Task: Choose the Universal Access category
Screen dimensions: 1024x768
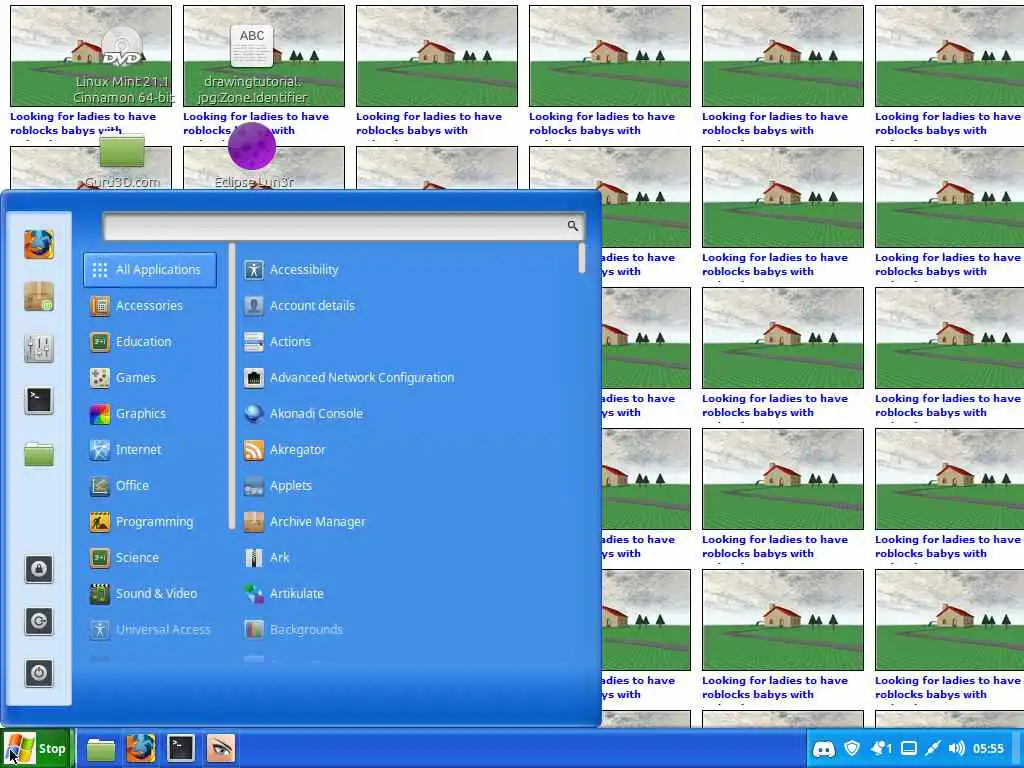Action: click(x=150, y=630)
